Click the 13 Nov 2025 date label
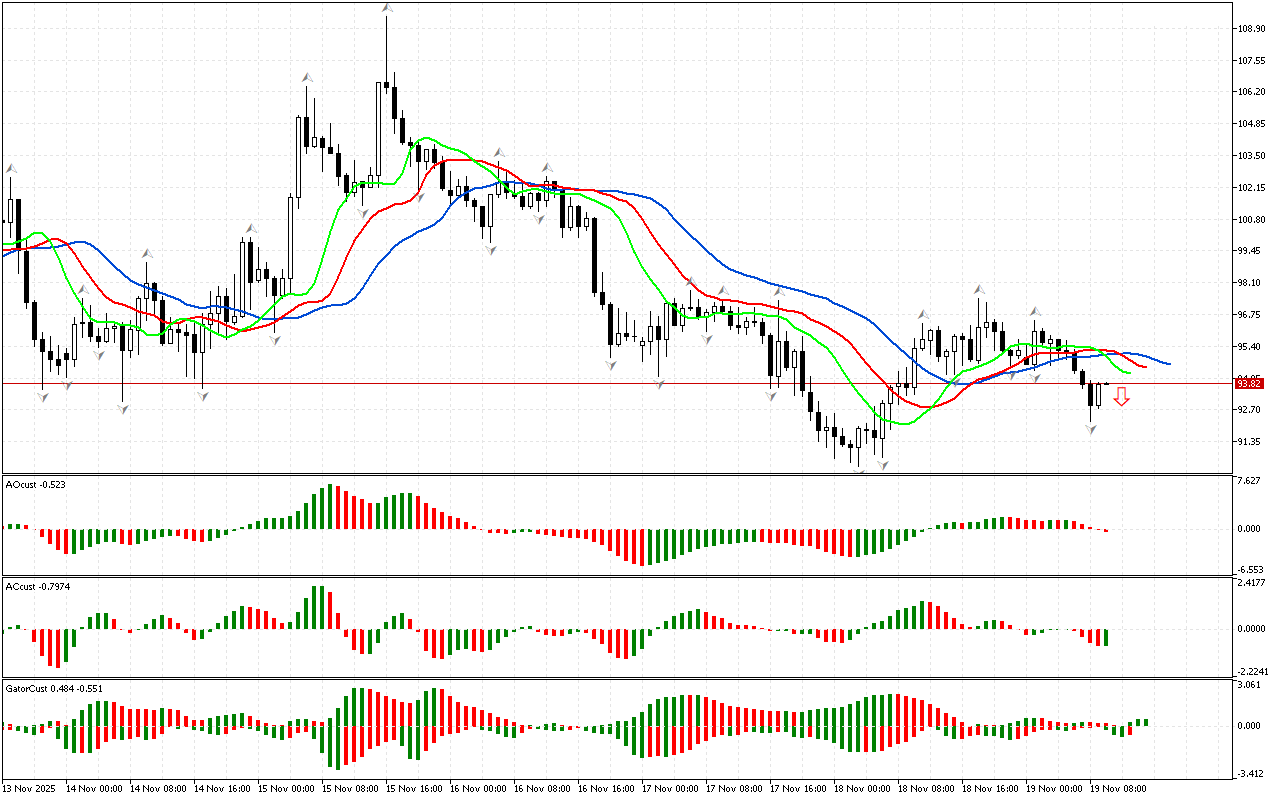The width and height of the screenshot is (1280, 800). [x=30, y=789]
